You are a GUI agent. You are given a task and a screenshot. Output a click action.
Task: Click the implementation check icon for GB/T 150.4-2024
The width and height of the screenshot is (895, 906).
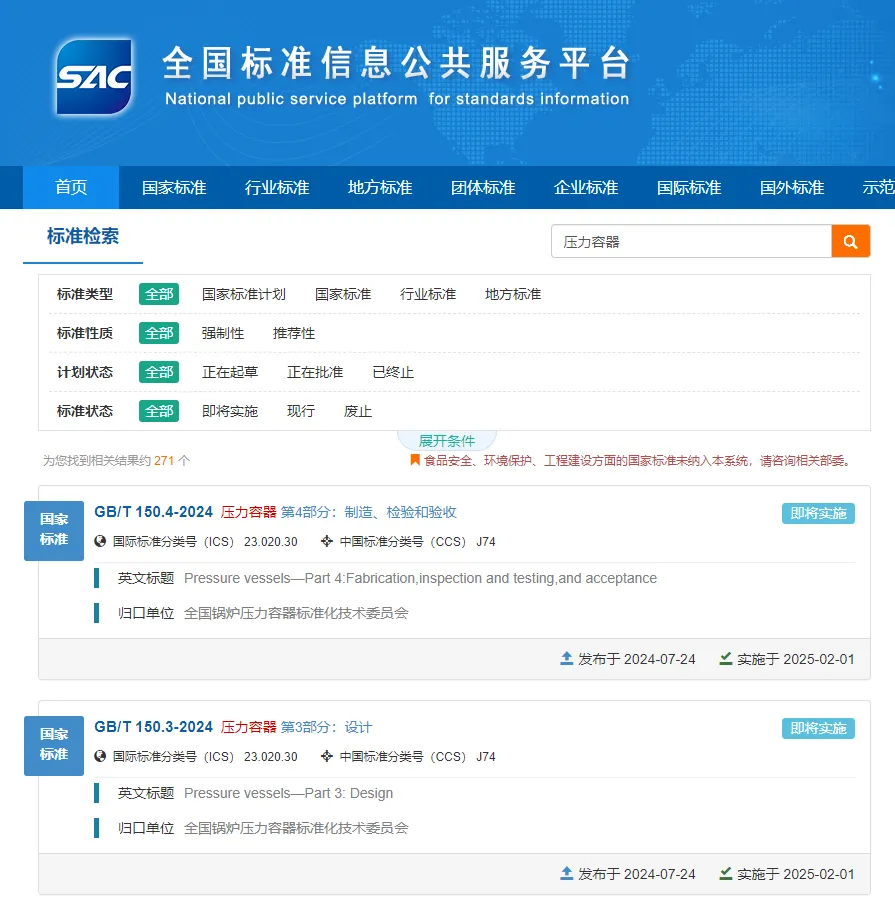point(726,658)
